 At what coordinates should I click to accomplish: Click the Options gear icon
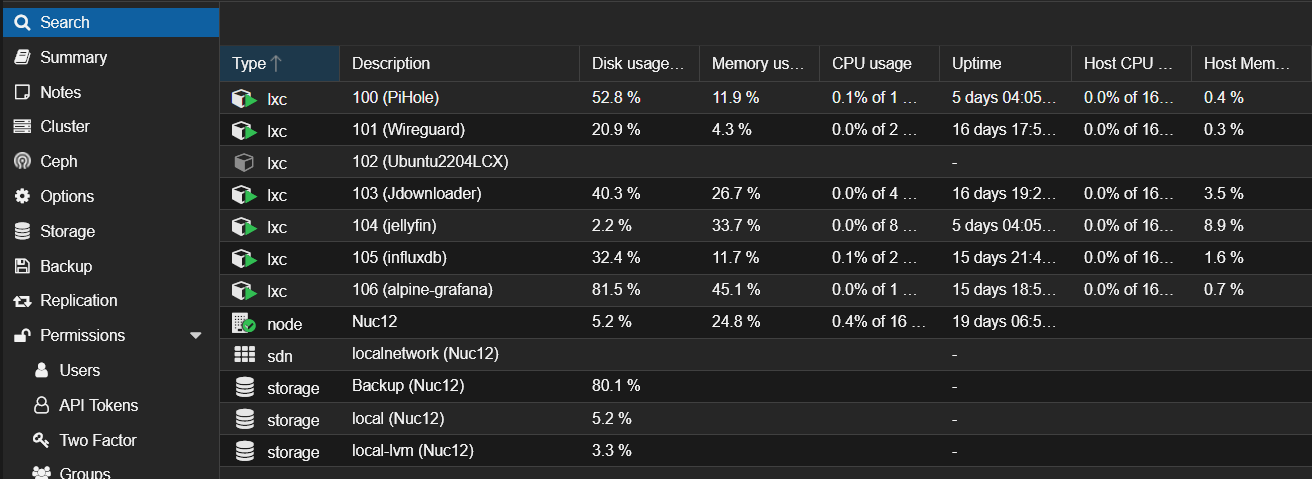22,196
